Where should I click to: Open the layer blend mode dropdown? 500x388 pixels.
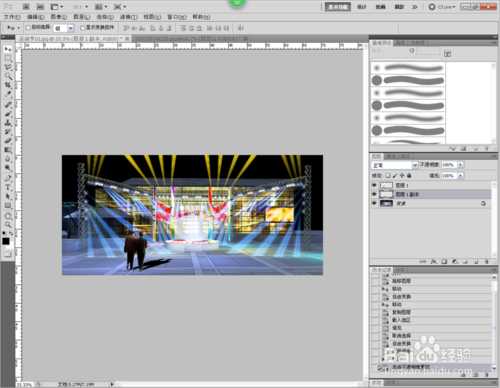(395, 165)
